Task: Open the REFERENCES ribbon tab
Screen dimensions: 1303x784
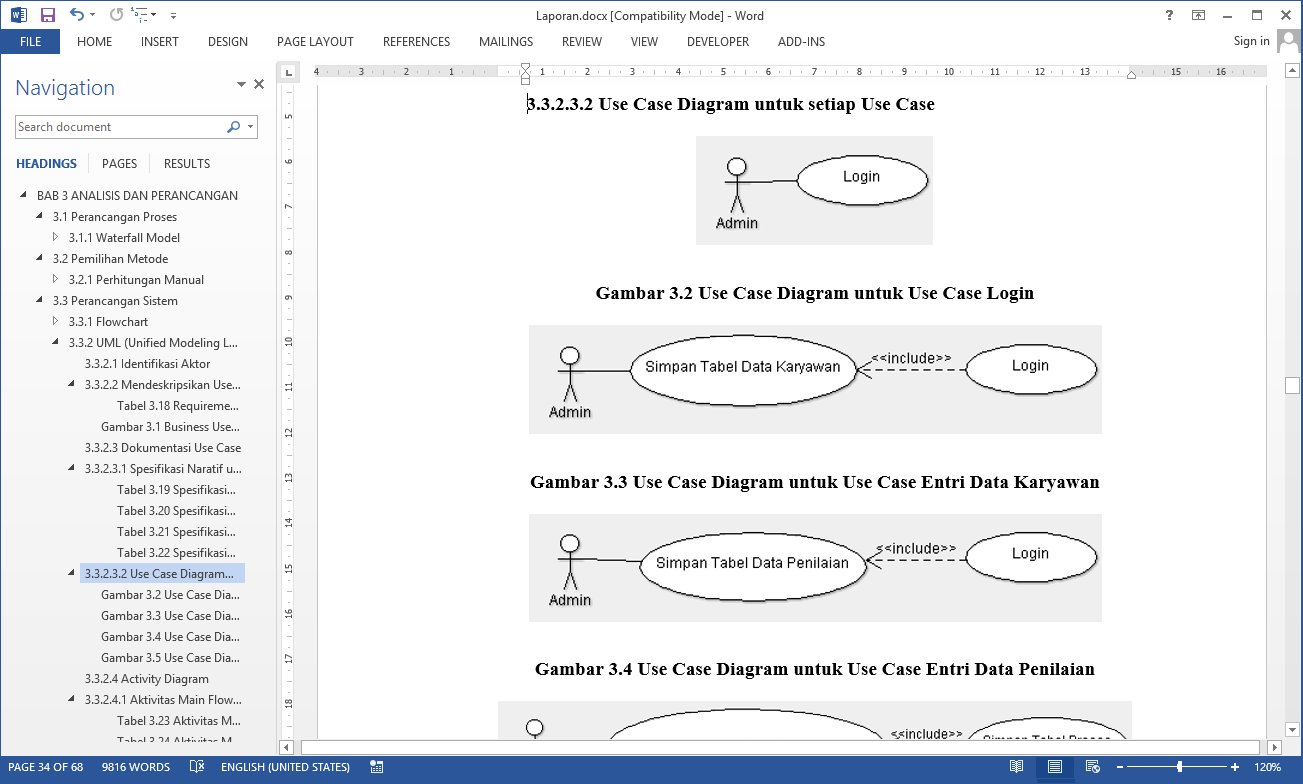Action: click(416, 42)
